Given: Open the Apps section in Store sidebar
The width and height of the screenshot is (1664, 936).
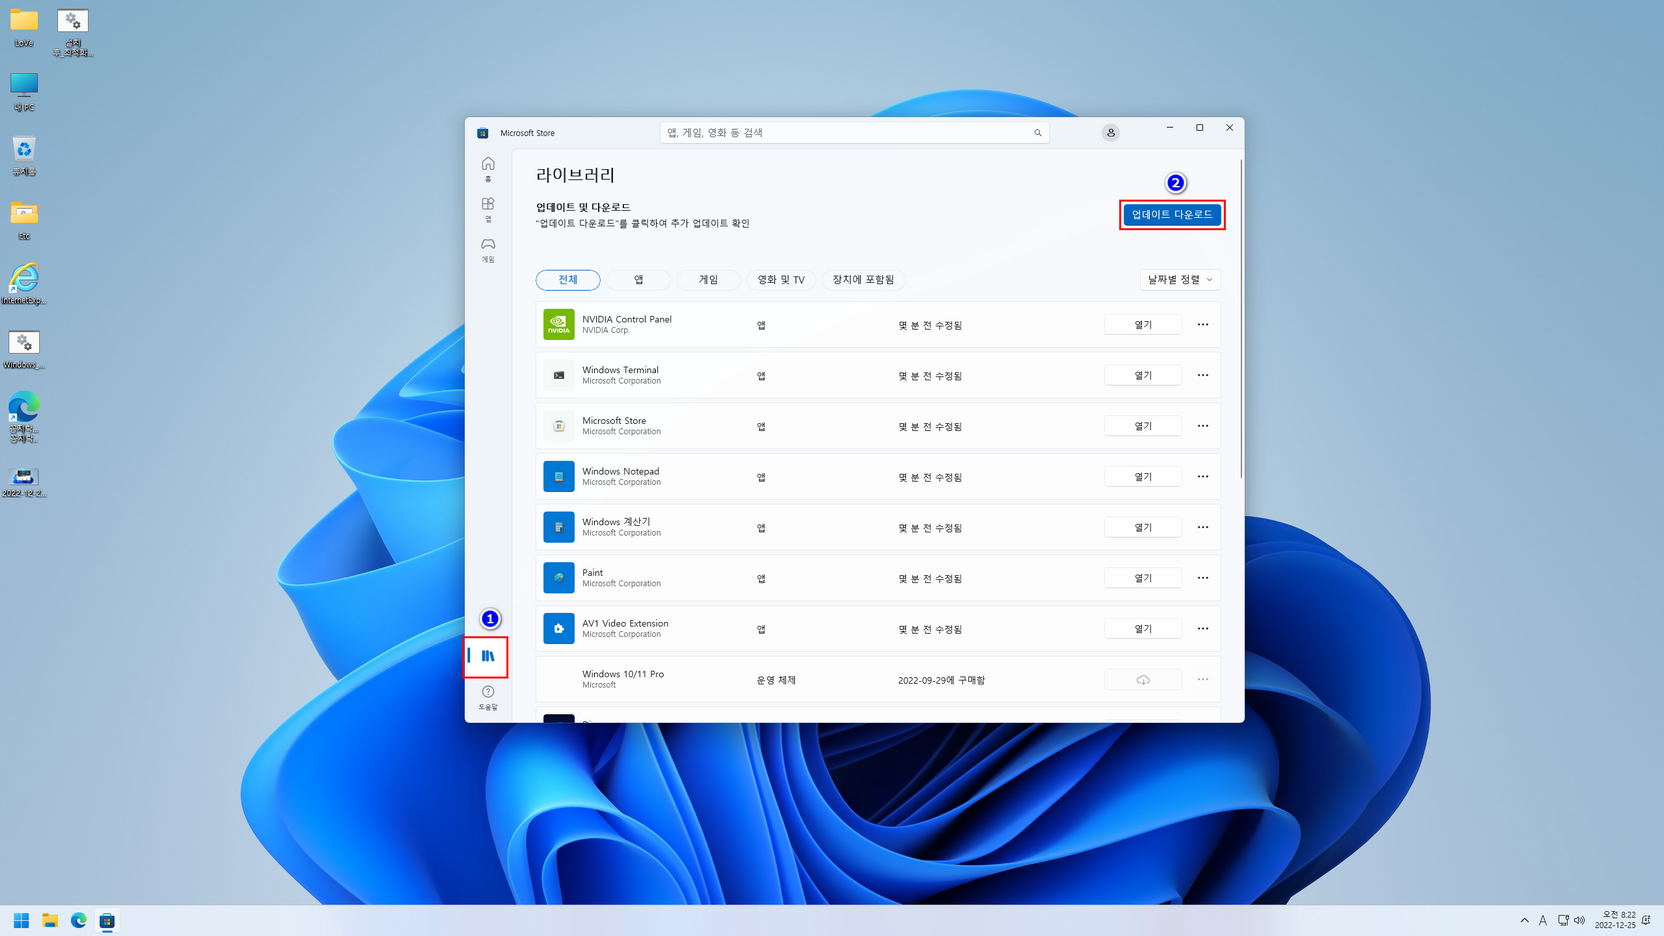Looking at the screenshot, I should tap(488, 209).
